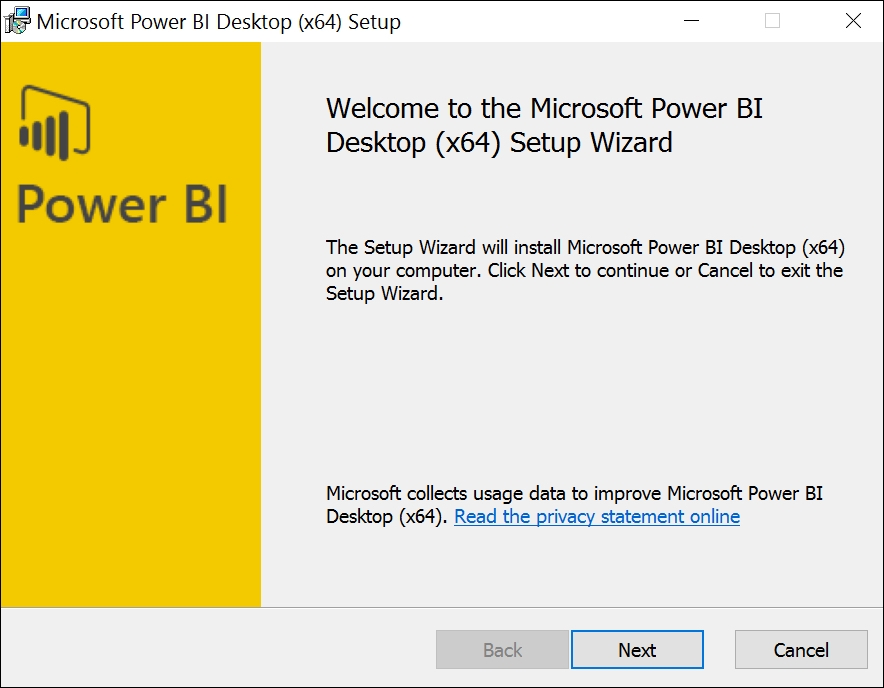Minimize the Setup window
The image size is (884, 688).
point(691,21)
